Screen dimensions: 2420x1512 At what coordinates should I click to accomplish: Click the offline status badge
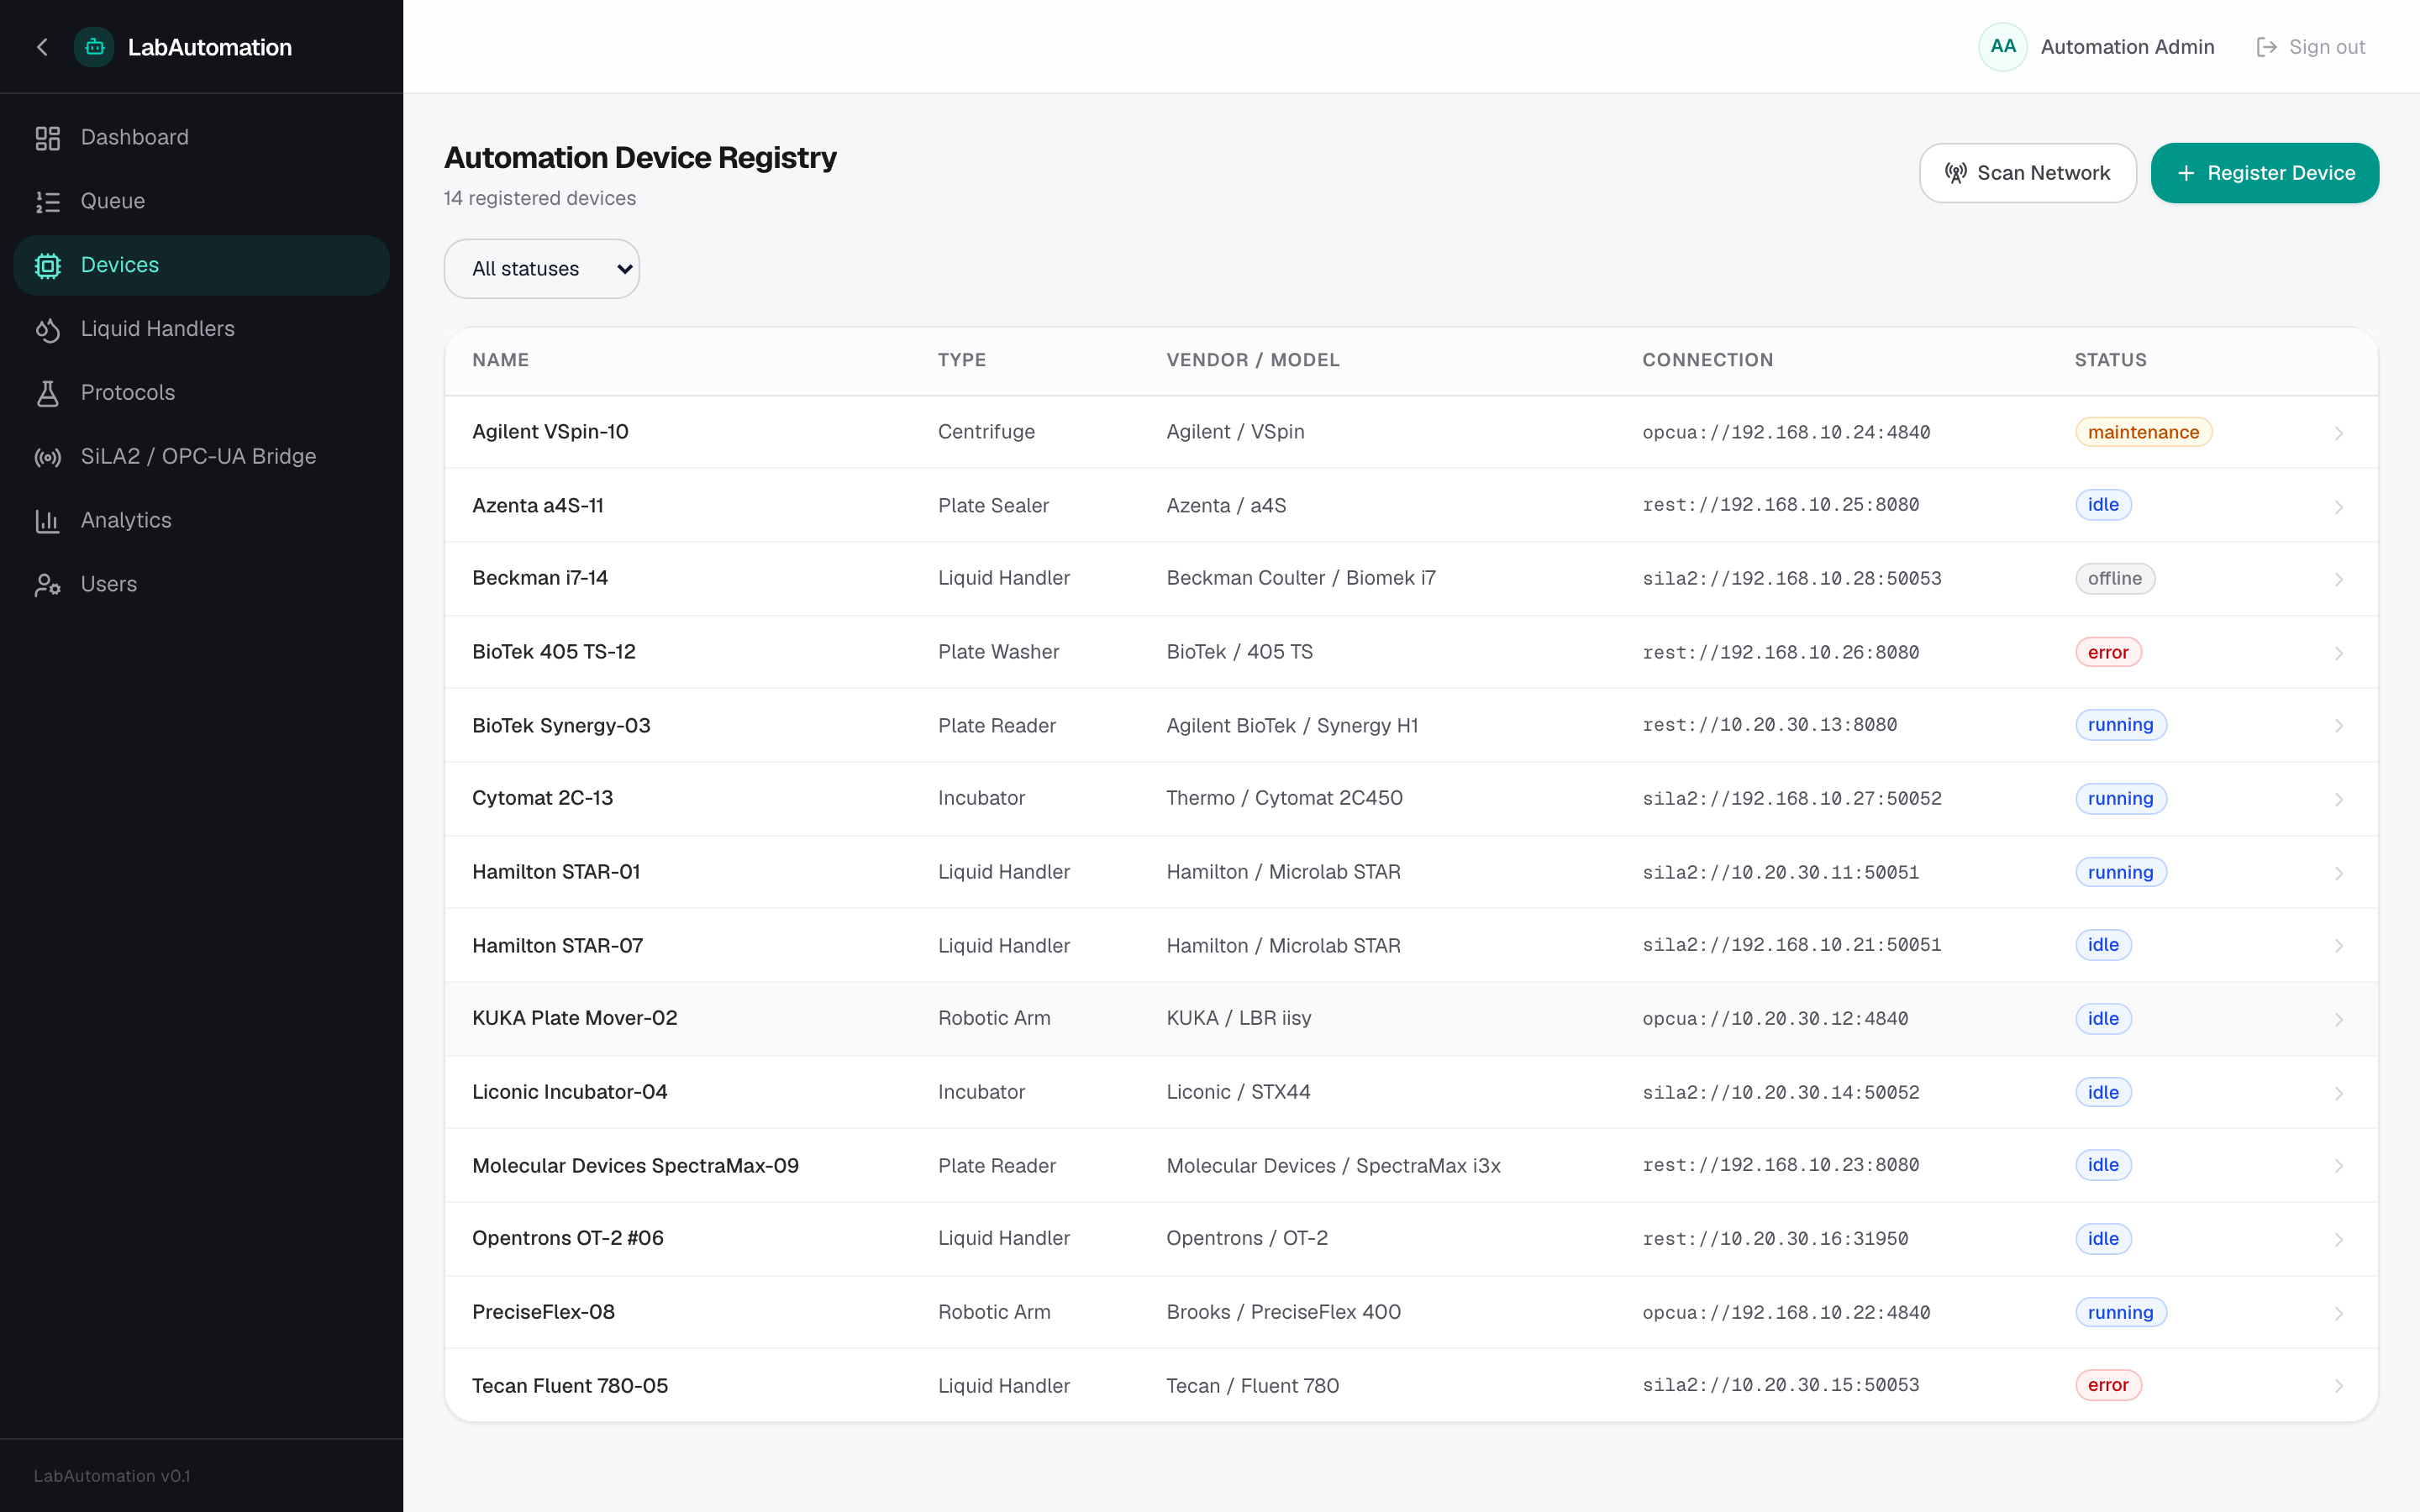[x=2114, y=579]
